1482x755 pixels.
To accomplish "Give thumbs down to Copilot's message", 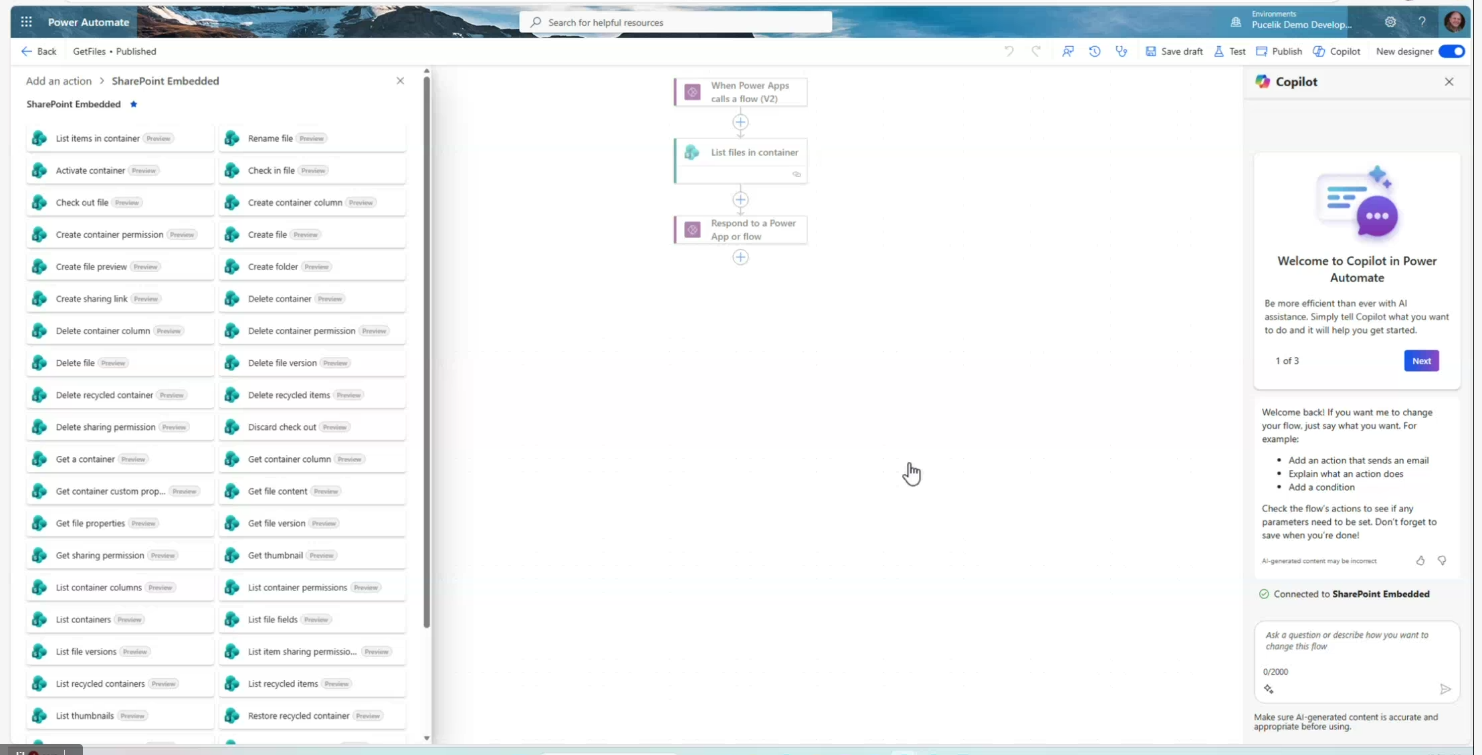I will 1442,561.
